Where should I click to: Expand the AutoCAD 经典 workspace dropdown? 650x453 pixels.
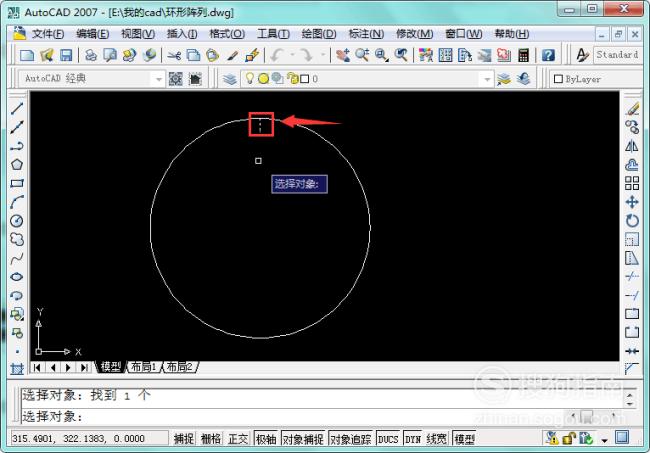coord(158,79)
